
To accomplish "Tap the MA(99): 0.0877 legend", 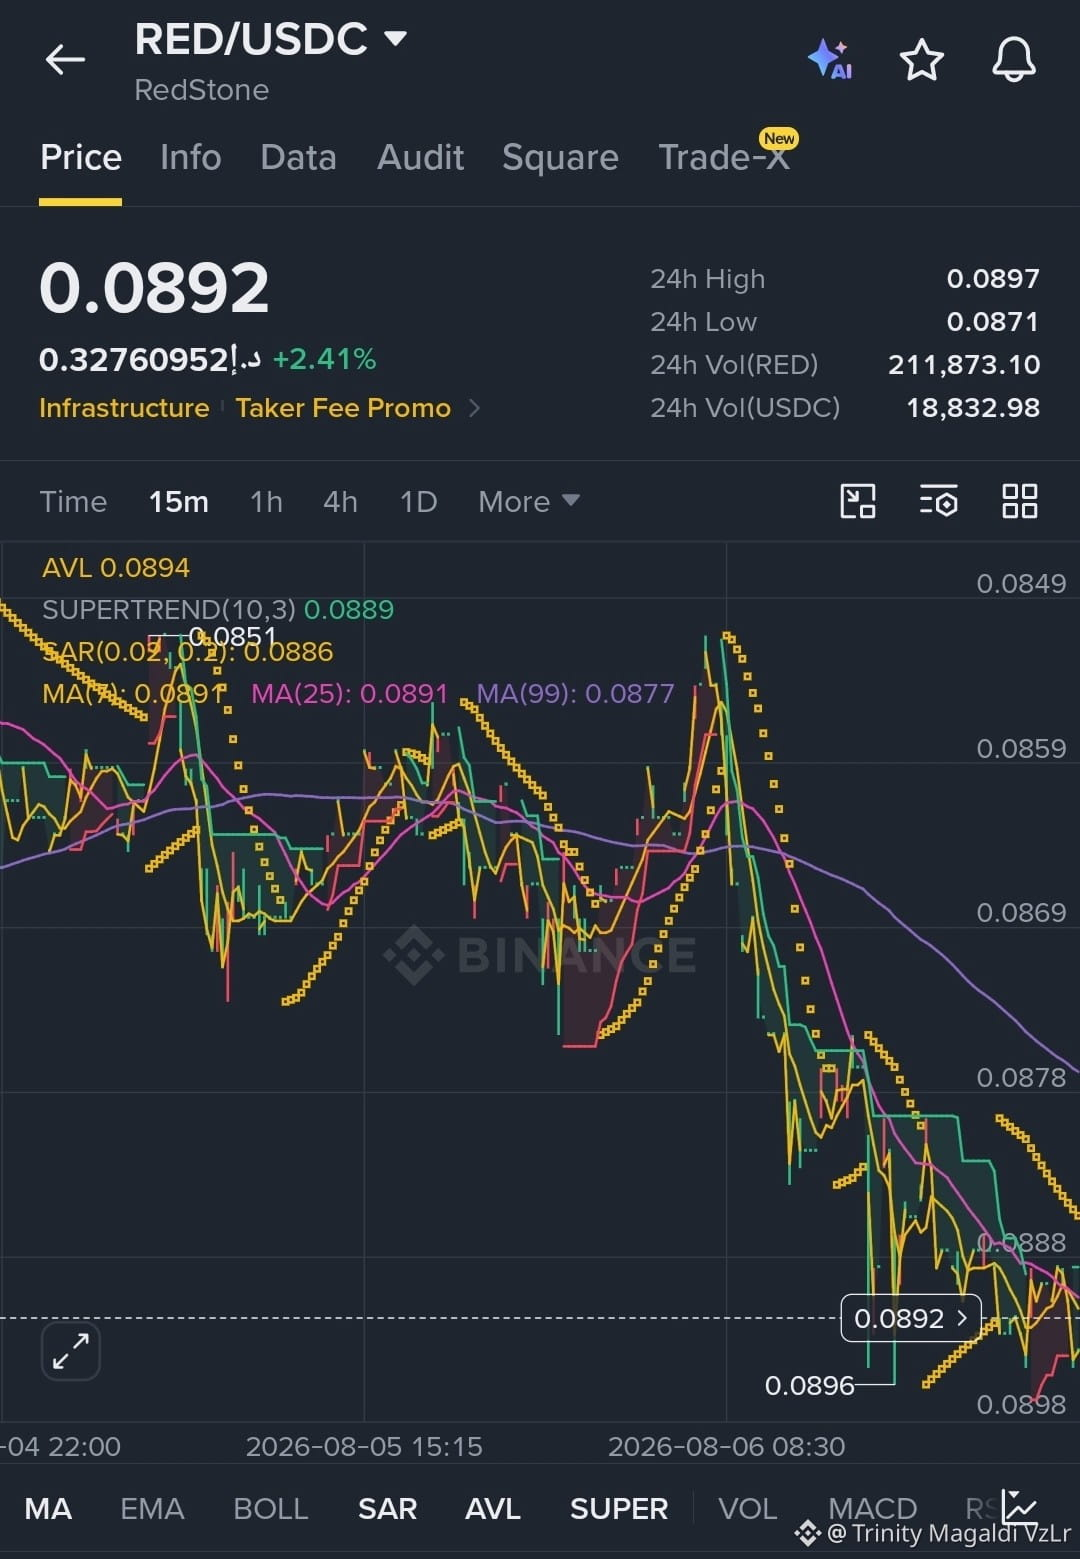I will pos(575,693).
